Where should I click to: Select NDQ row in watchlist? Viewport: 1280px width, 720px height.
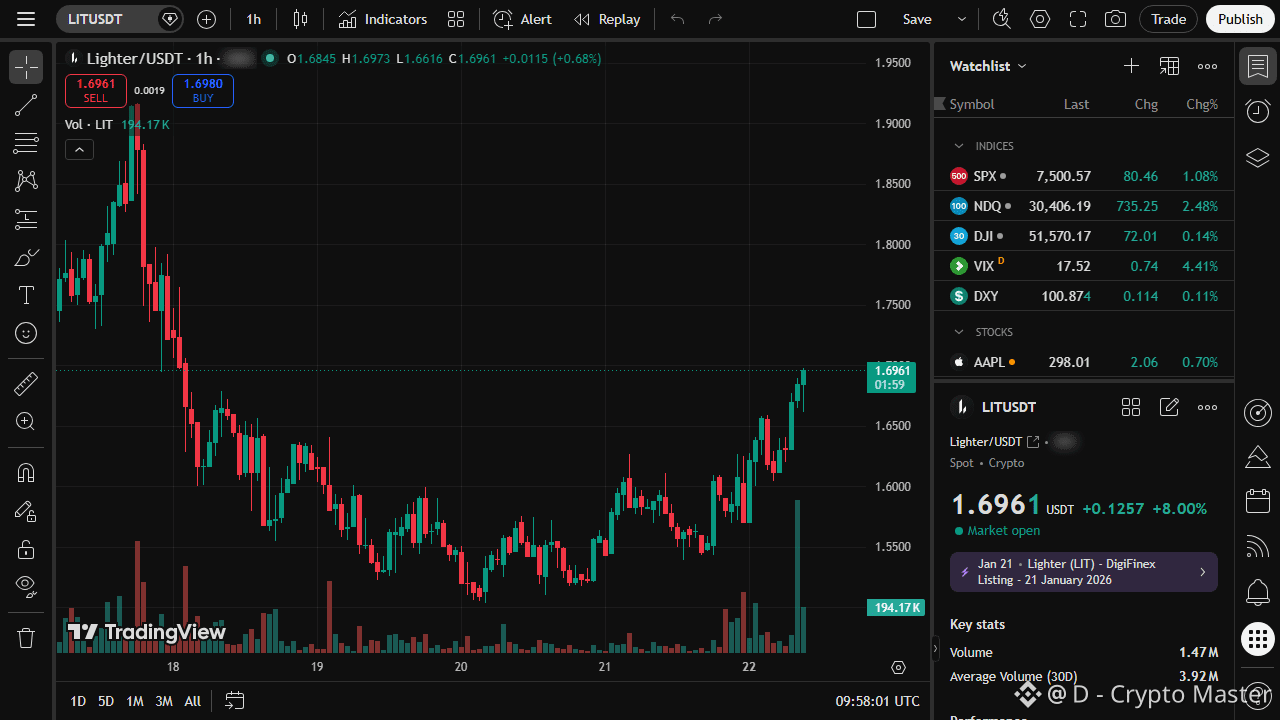click(1084, 206)
